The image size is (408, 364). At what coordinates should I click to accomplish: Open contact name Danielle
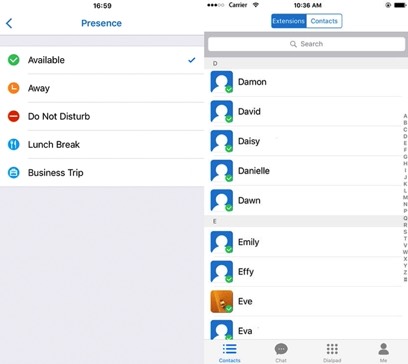(x=254, y=171)
